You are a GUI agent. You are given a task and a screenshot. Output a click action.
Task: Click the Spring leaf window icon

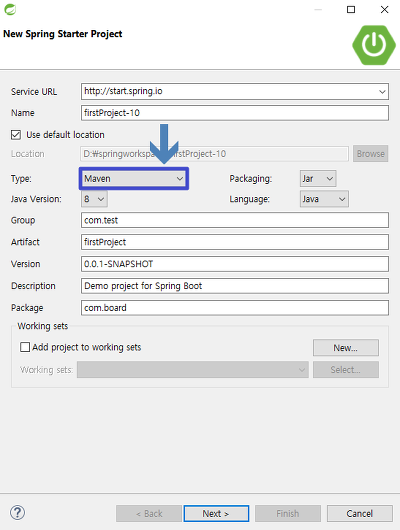tap(10, 9)
